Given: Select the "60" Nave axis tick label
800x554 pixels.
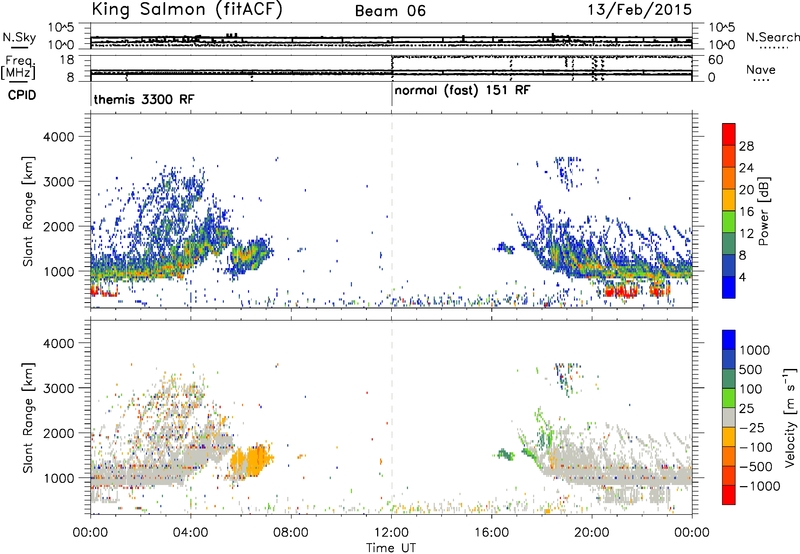Looking at the screenshot, I should 715,60.
